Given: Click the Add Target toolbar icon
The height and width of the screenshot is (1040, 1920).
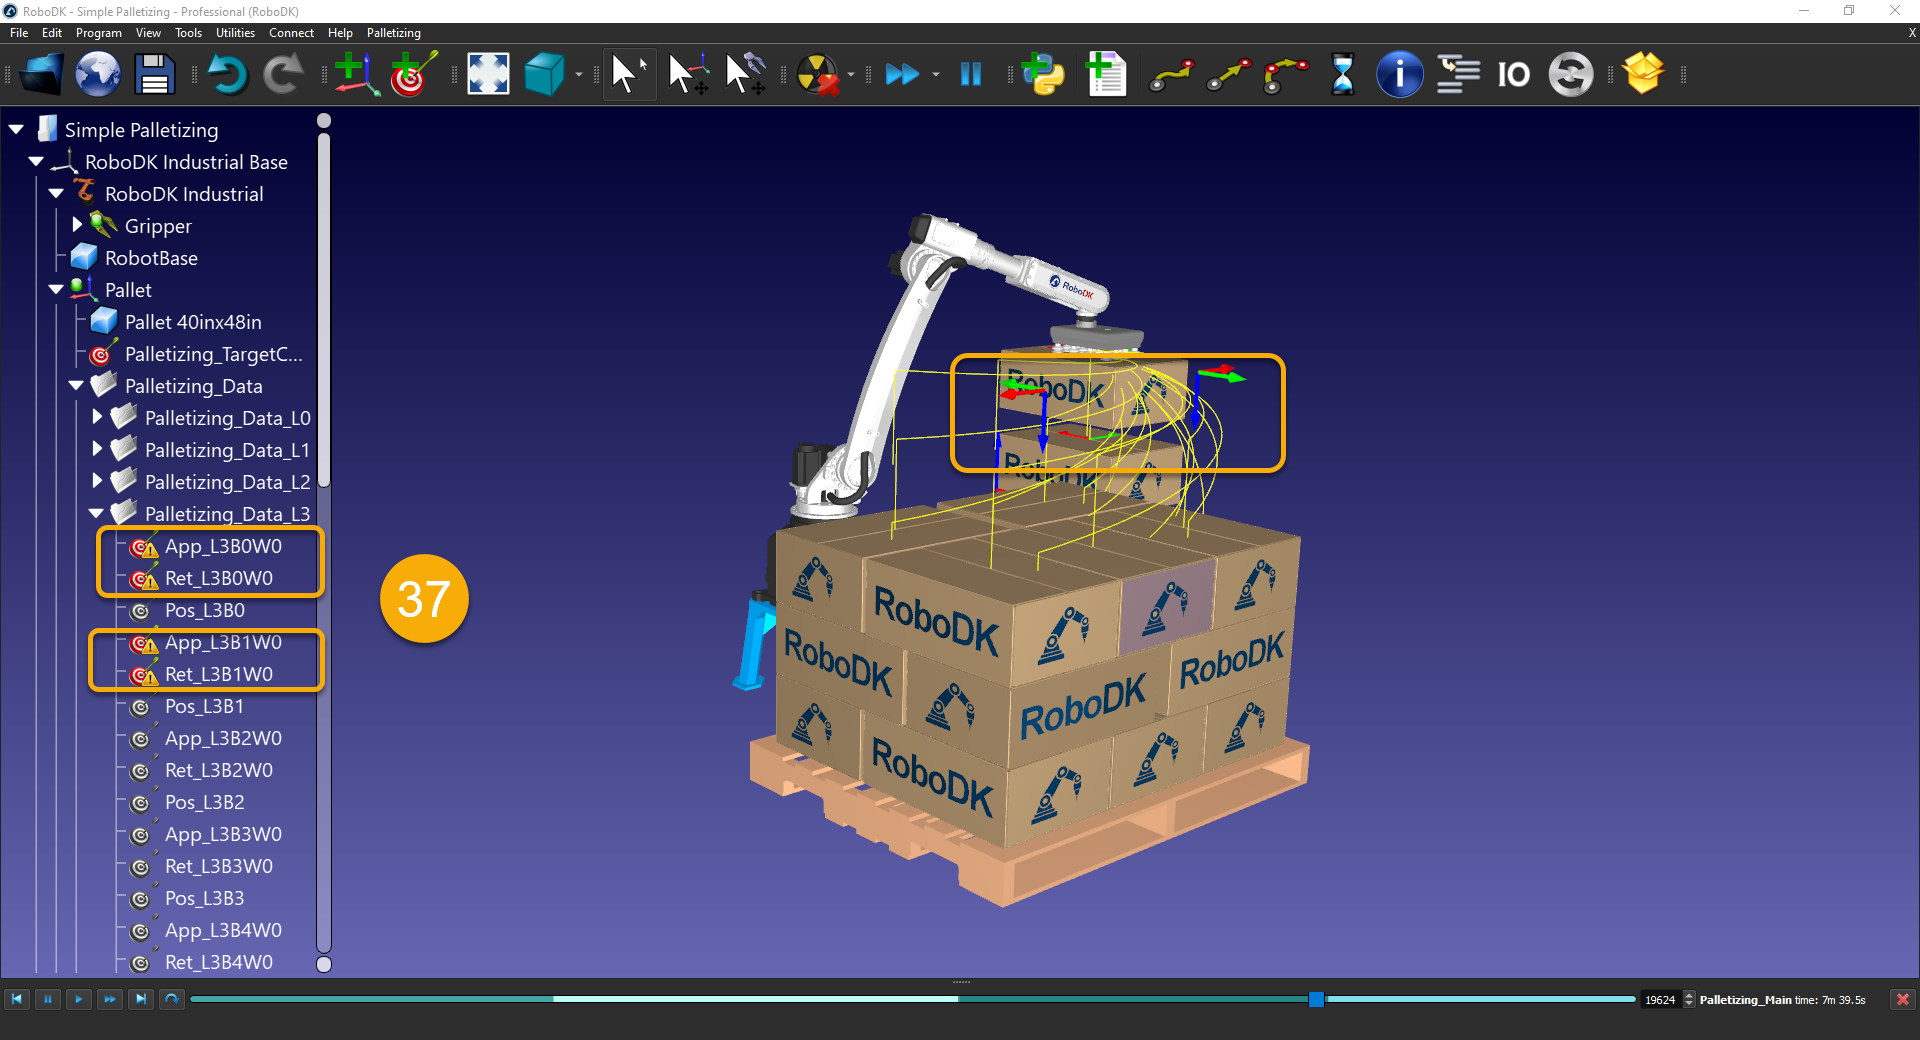Looking at the screenshot, I should (x=410, y=74).
